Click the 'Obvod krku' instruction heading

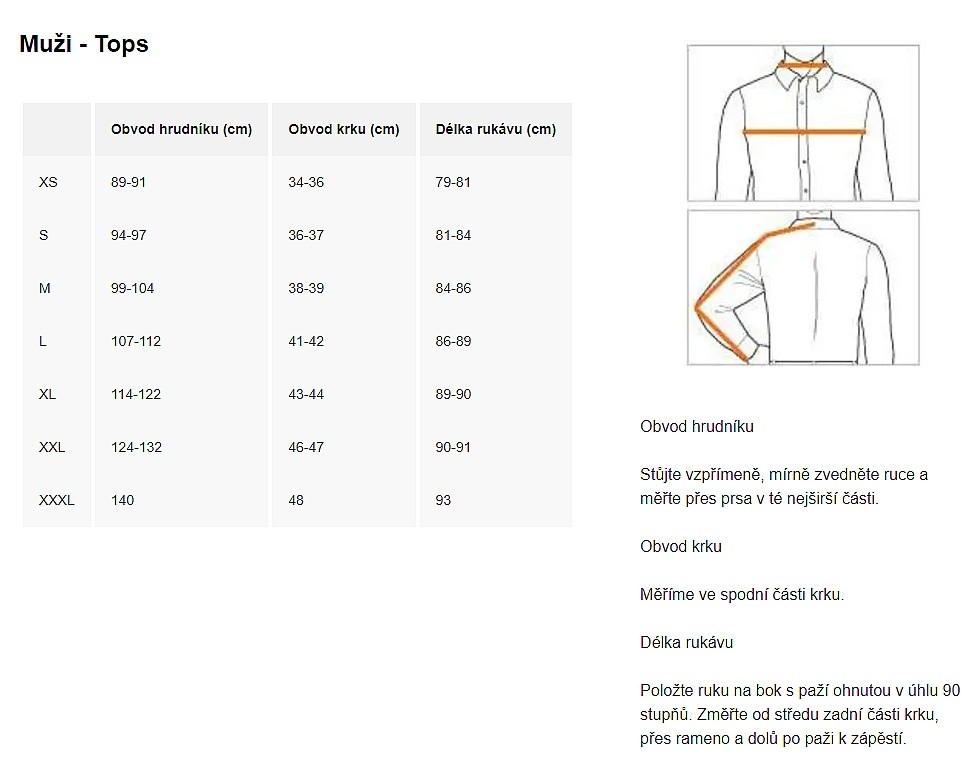(x=681, y=547)
